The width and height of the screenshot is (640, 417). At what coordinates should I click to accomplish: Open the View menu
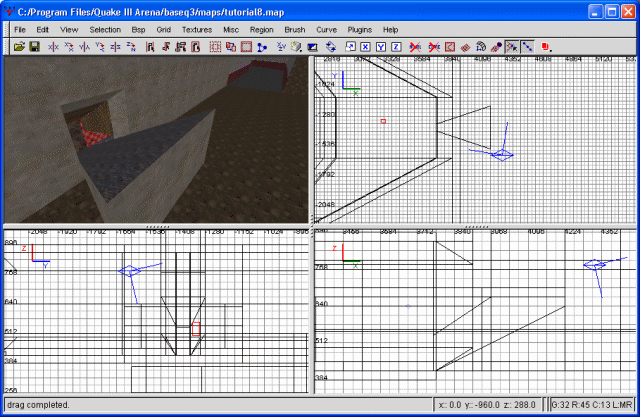pos(69,30)
